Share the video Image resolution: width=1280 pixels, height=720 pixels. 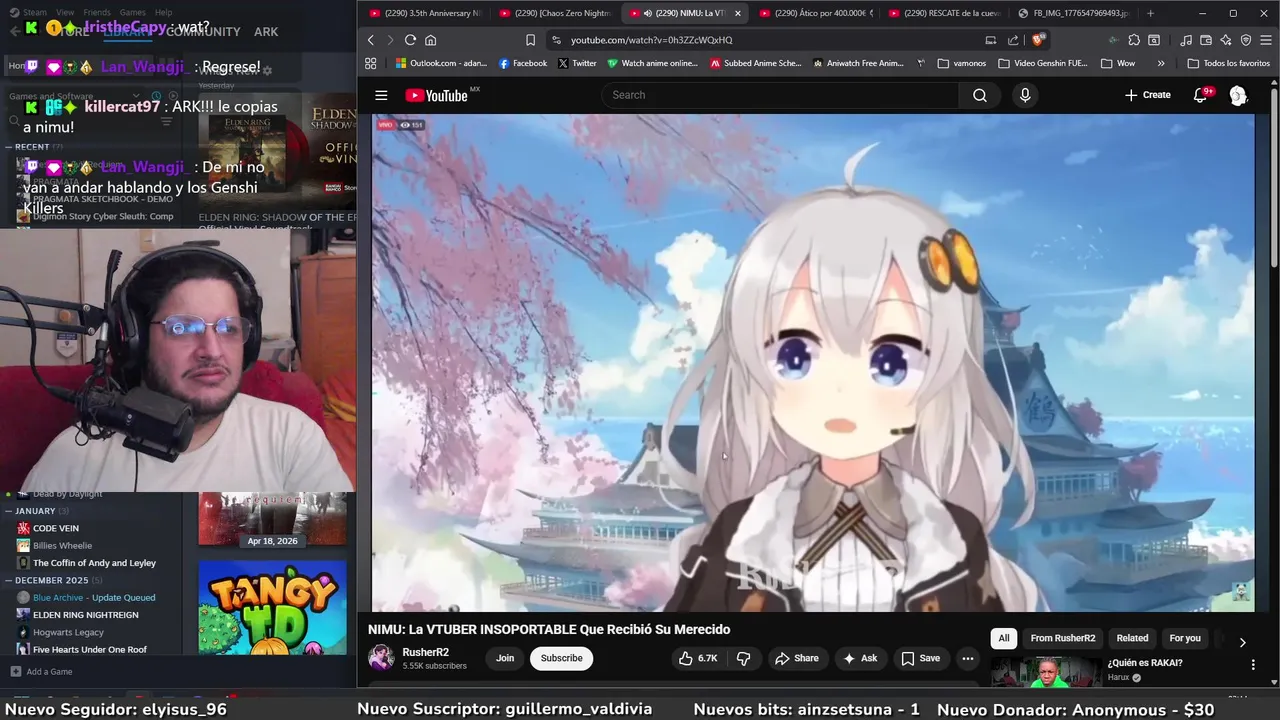pyautogui.click(x=797, y=658)
